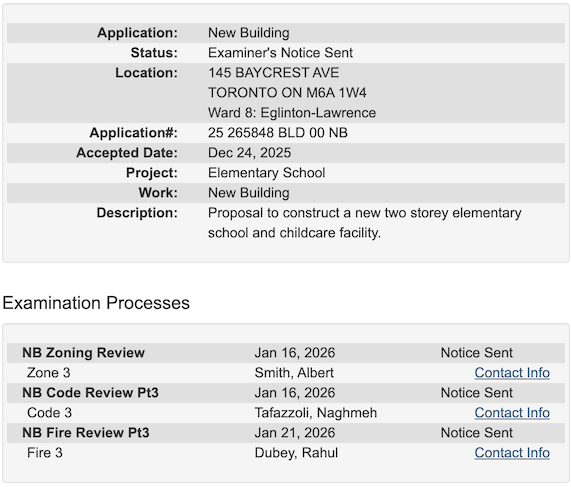This screenshot has width=571, height=487.
Task: Click the Elementary School project value
Action: [x=266, y=173]
